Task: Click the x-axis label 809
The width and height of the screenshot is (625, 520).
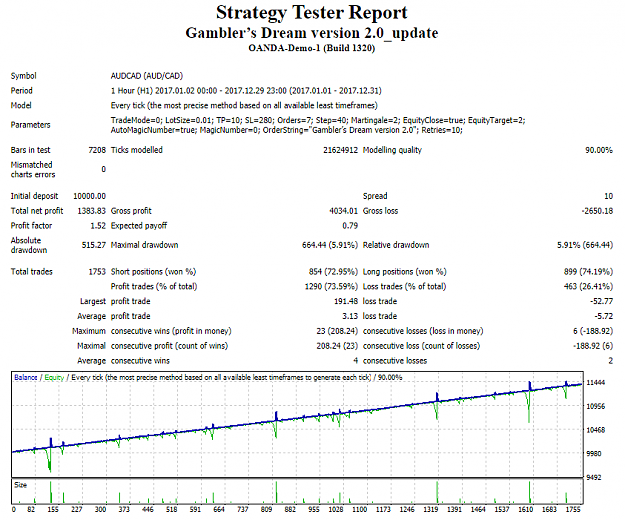Action: [266, 509]
